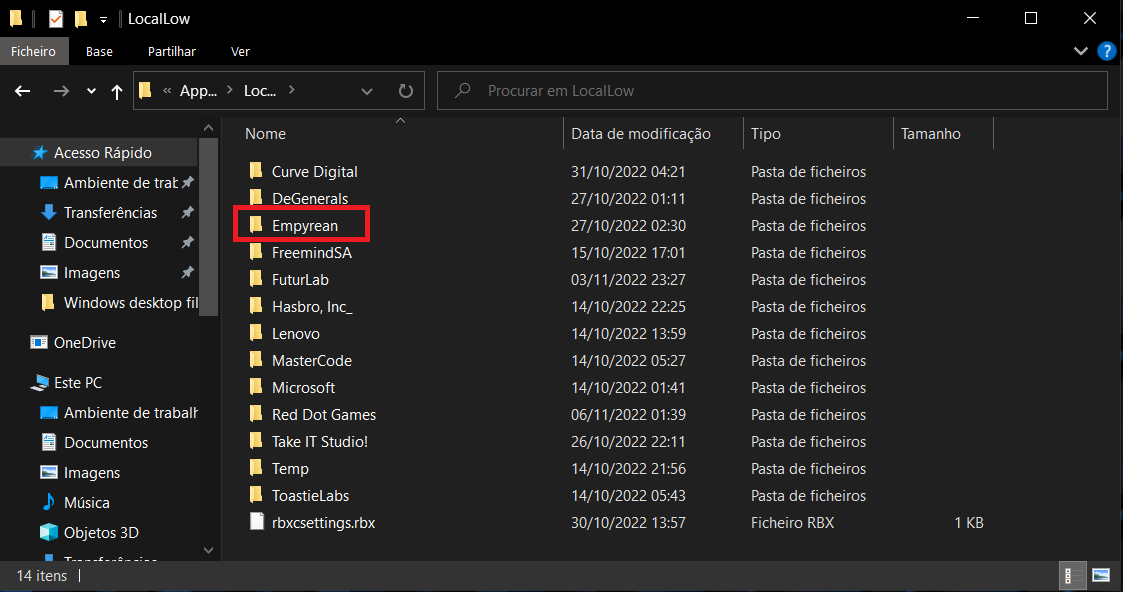Click the Up directory arrow
Viewport: 1123px width, 592px height.
click(117, 91)
